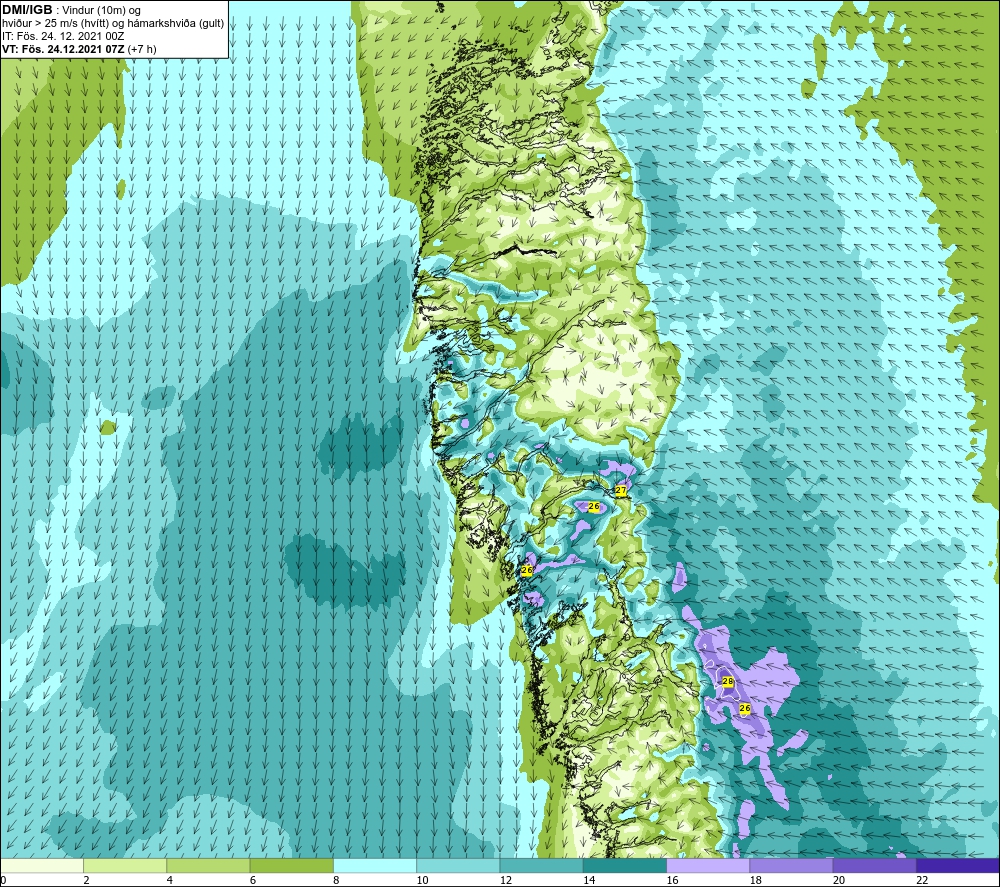Click the 26 gust label nearest the 27 label

[594, 506]
